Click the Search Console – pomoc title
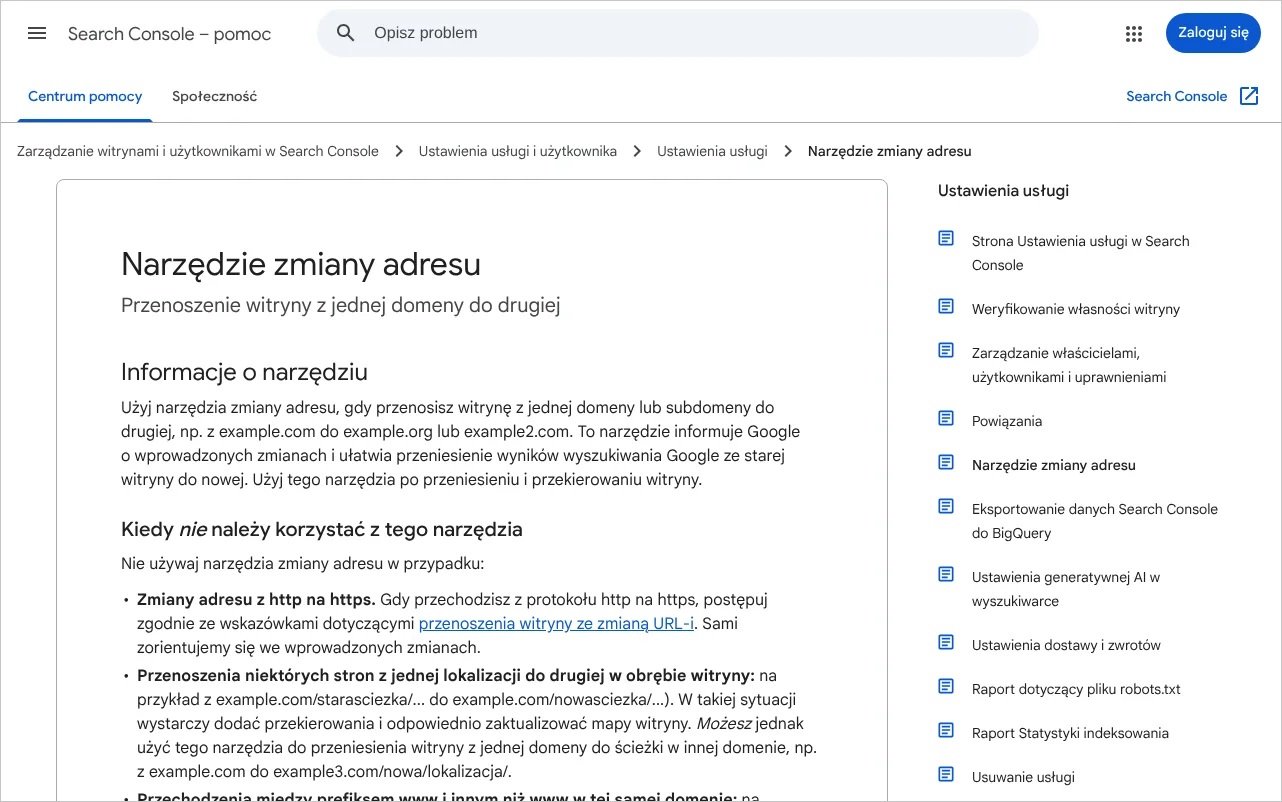This screenshot has width=1282, height=802. click(170, 34)
